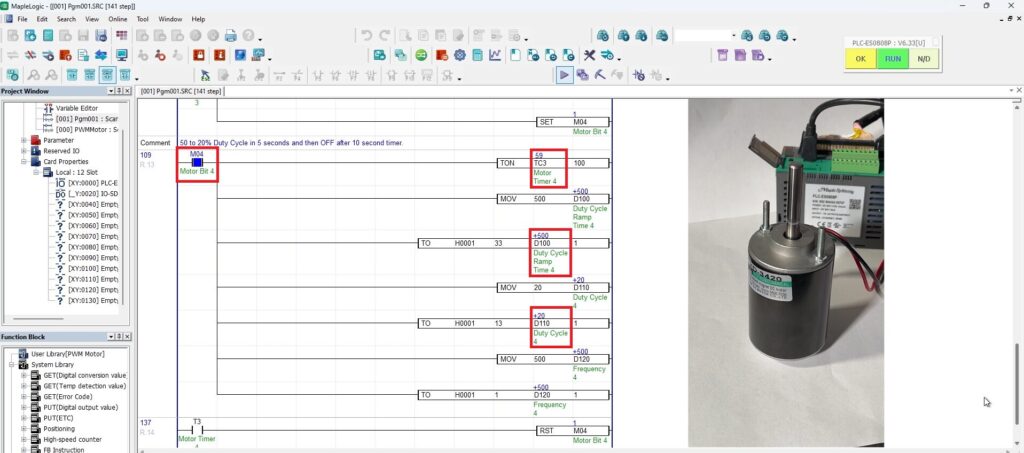Click the teal calculator icon

(477, 55)
